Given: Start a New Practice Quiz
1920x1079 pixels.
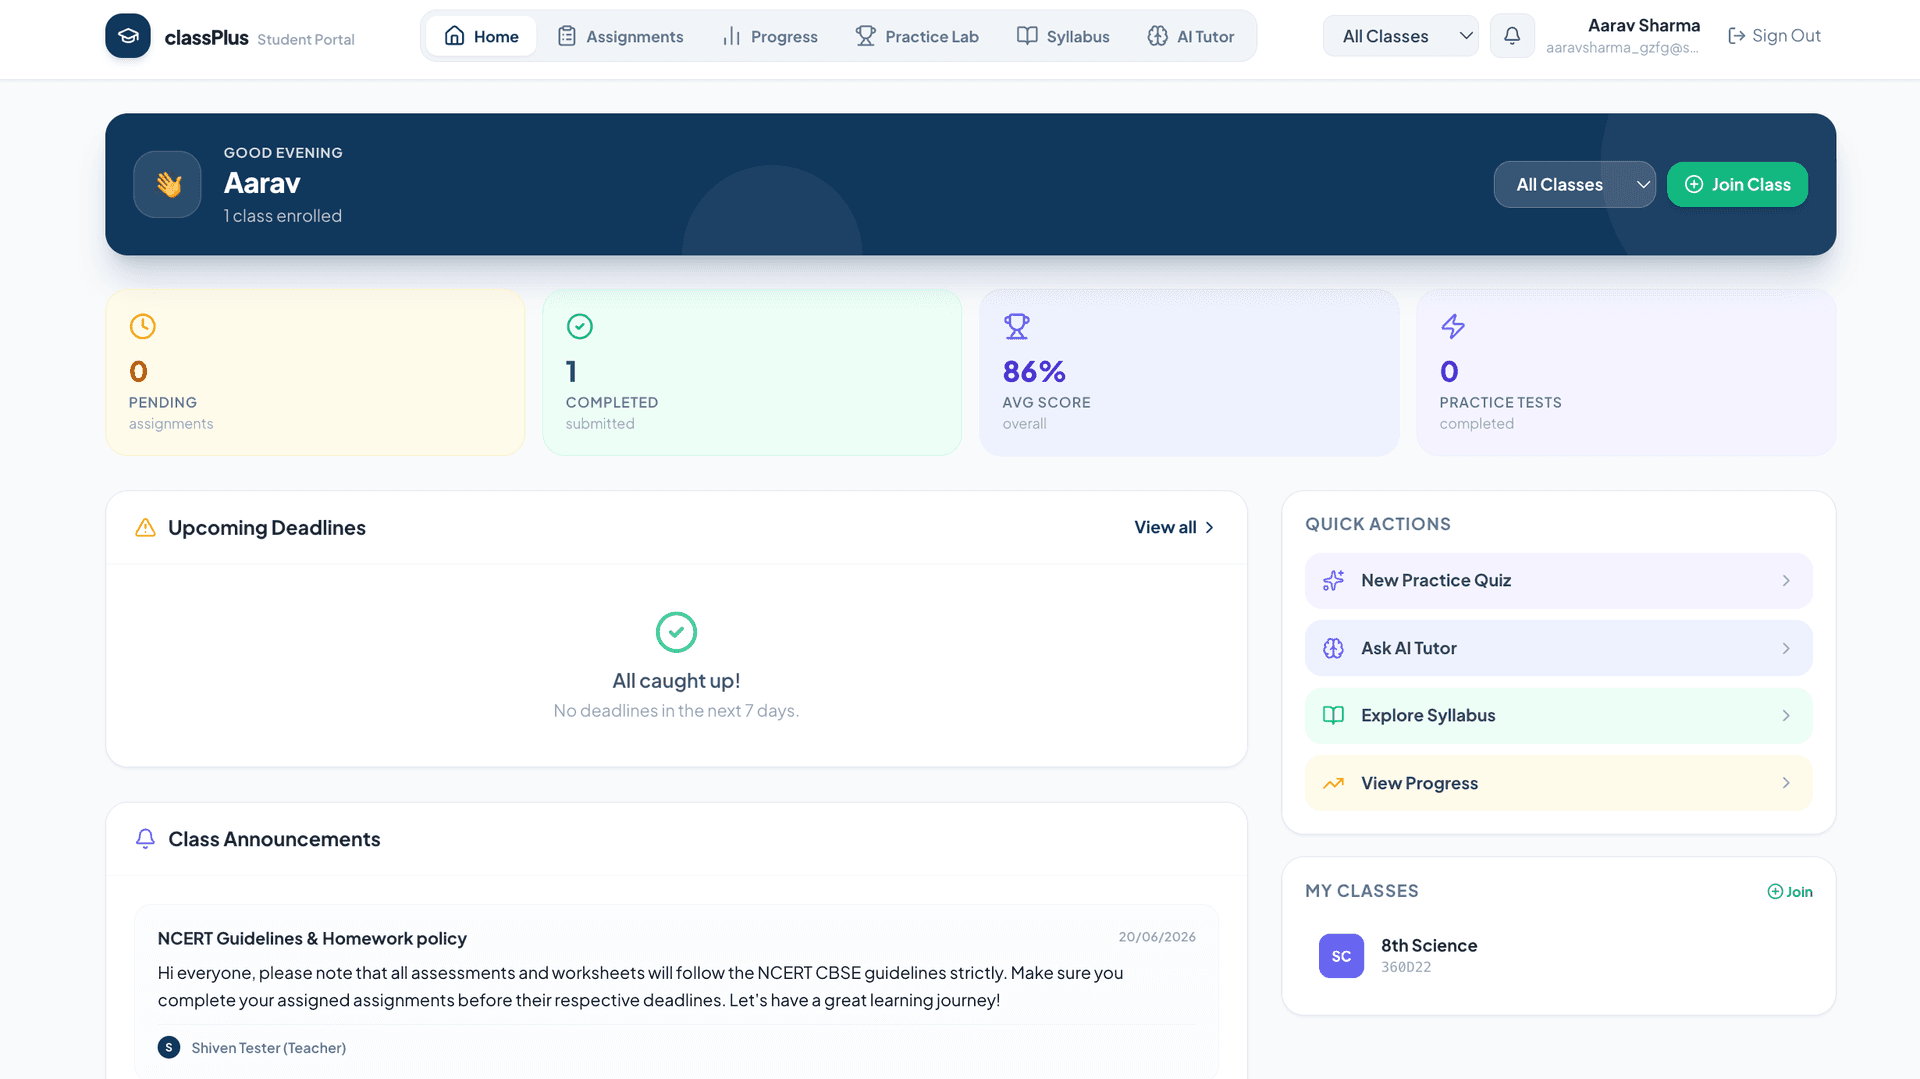Looking at the screenshot, I should (x=1558, y=581).
